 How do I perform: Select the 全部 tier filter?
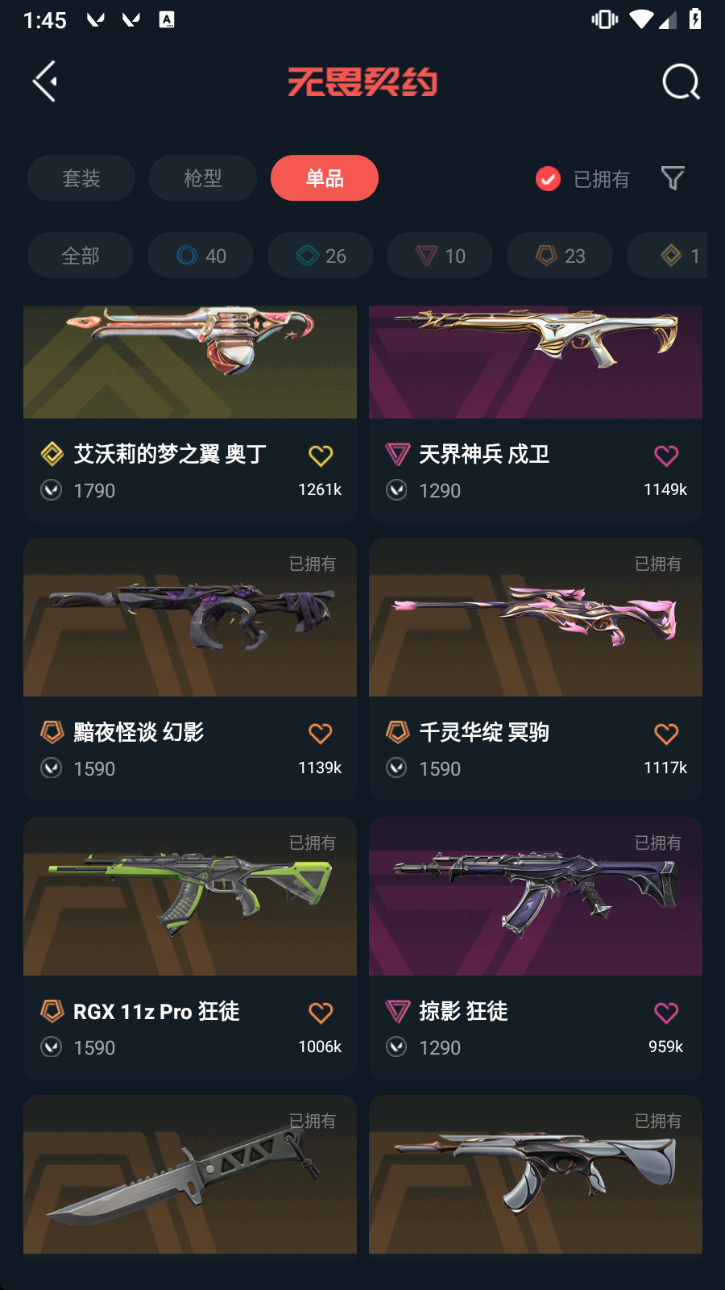[x=80, y=256]
